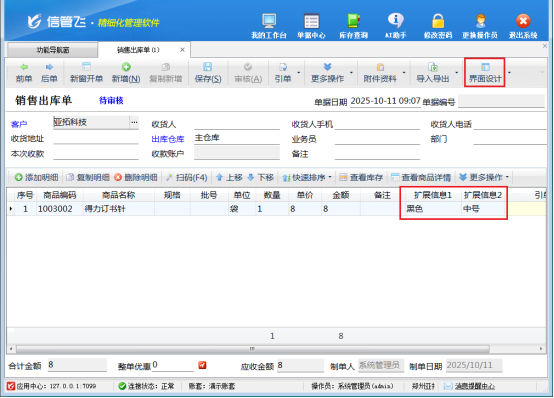Click 附件资料 attachments button
Image resolution: width=554 pixels, height=398 pixels.
point(380,73)
